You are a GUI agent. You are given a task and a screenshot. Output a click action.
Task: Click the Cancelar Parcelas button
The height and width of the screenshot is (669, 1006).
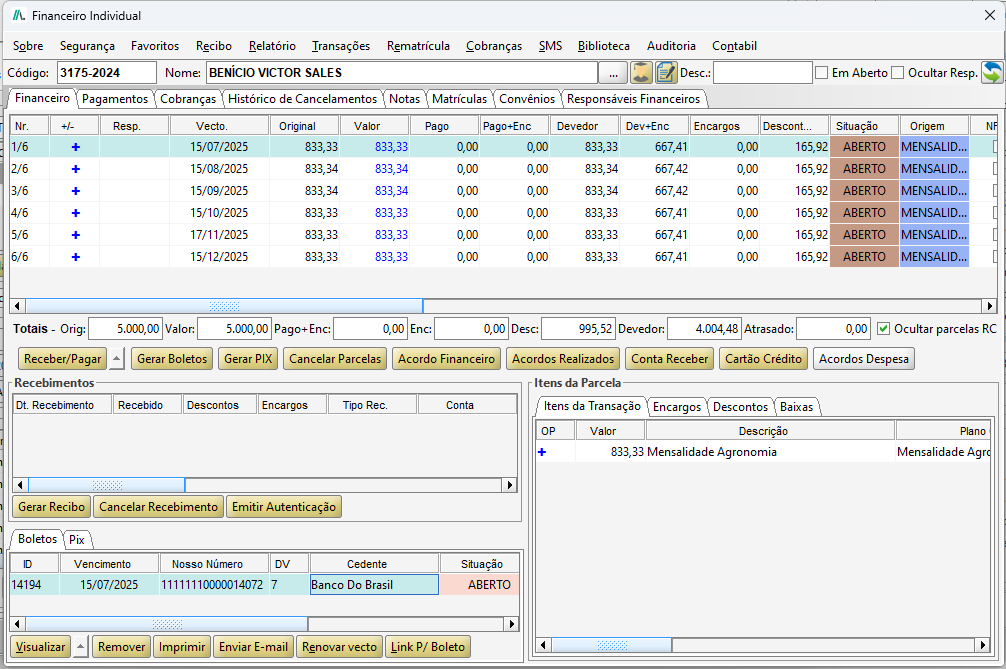click(x=335, y=359)
